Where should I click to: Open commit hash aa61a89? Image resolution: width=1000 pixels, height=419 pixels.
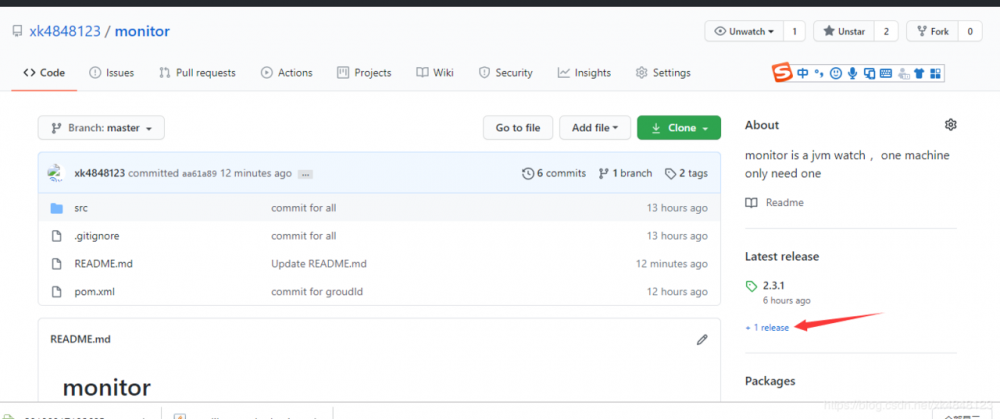tap(200, 173)
